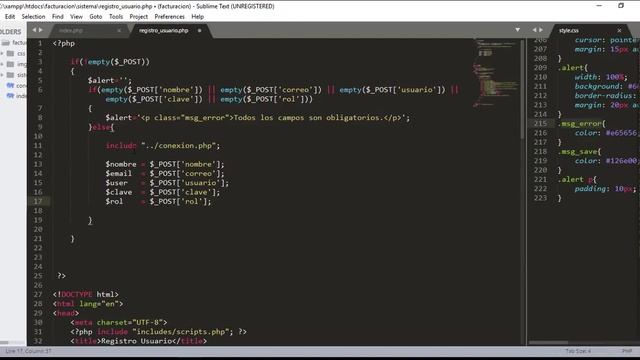The height and width of the screenshot is (360, 640).
Task: Click the "Registro Usuario" title text
Action: (136, 341)
